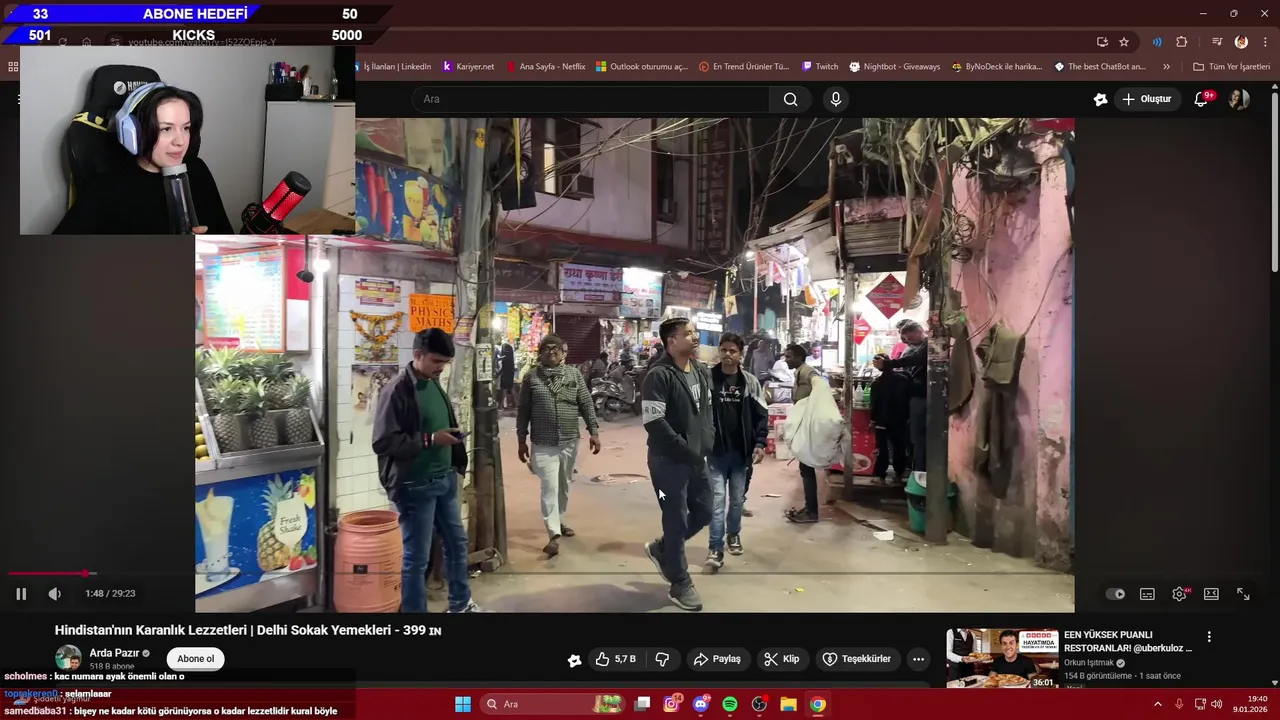Open the Outlook oturumu bookmark

tap(642, 67)
